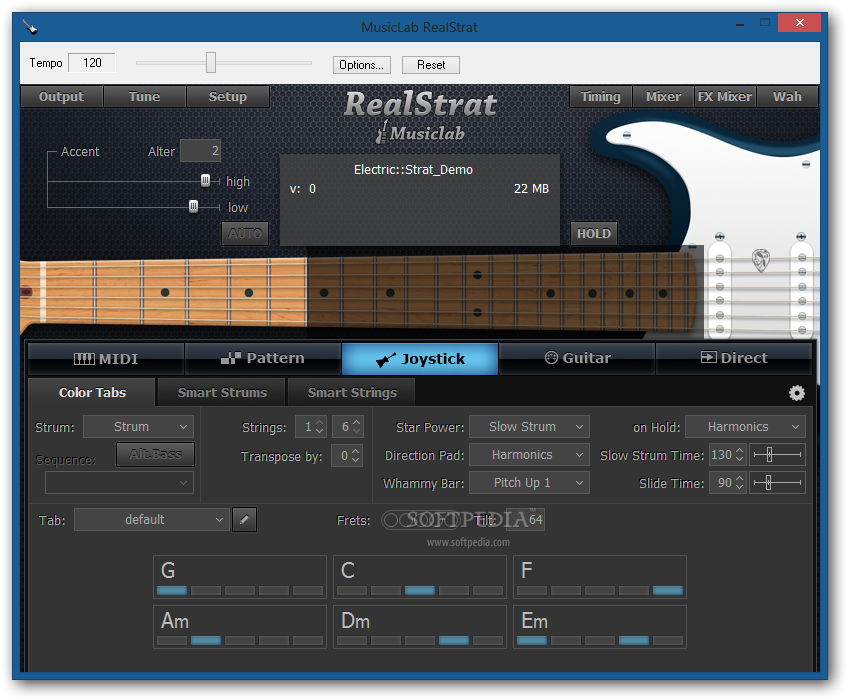Select the Joystick tab
This screenshot has width=848, height=700.
(420, 359)
